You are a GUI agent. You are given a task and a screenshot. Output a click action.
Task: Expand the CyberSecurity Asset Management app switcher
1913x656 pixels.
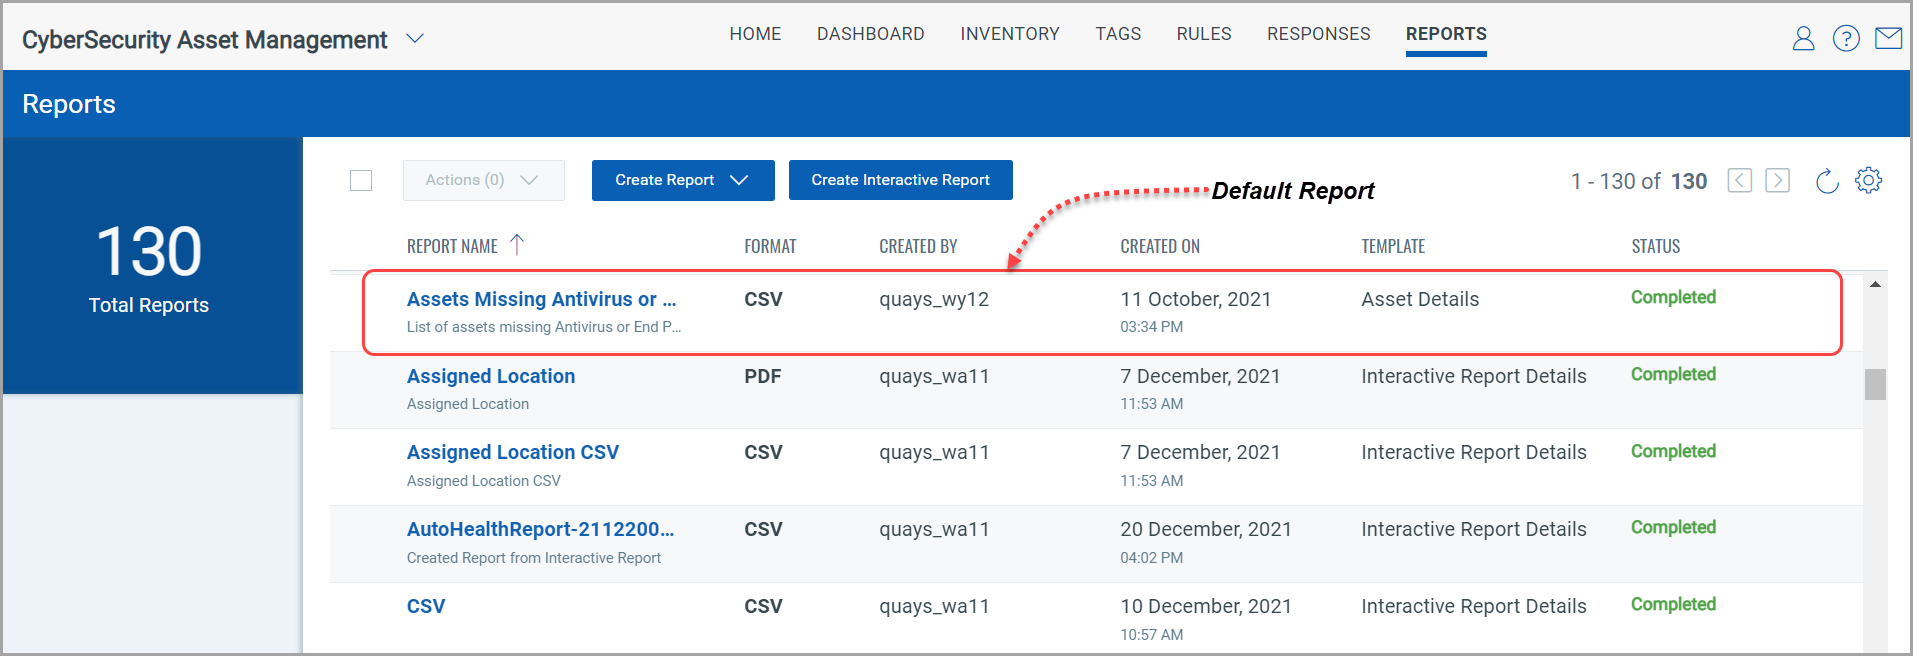pos(415,39)
